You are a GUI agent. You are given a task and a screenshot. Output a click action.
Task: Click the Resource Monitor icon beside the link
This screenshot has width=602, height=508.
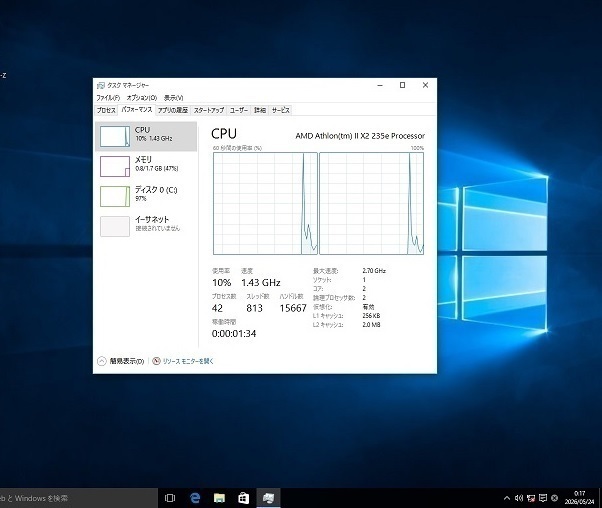point(156,361)
